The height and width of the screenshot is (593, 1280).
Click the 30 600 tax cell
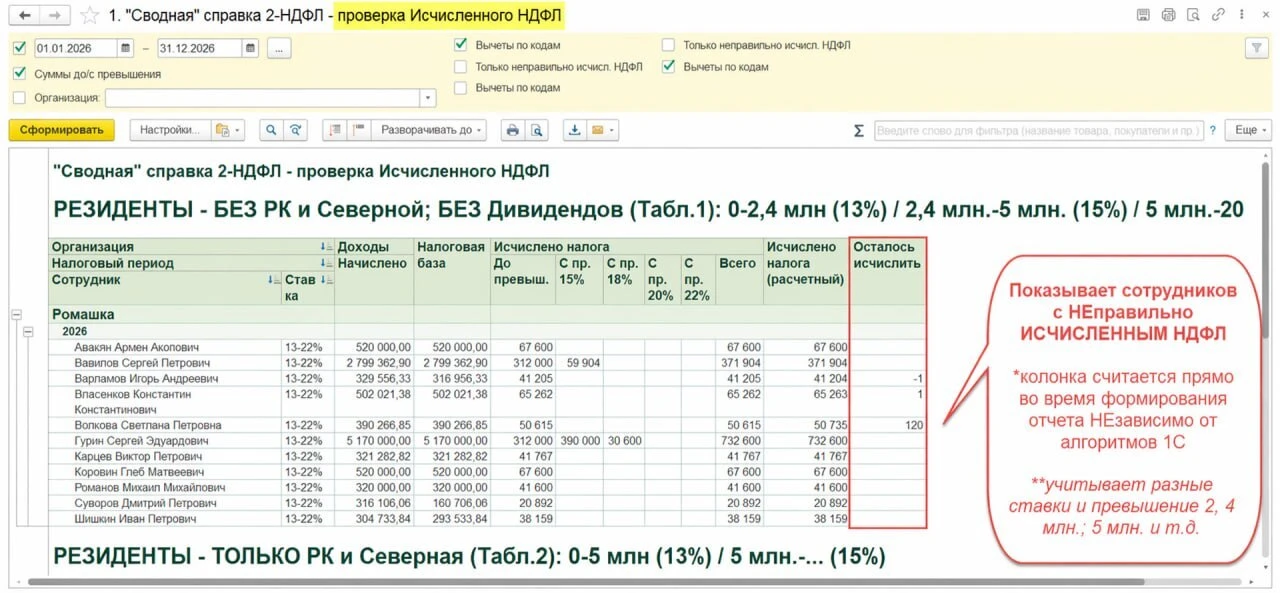click(624, 440)
